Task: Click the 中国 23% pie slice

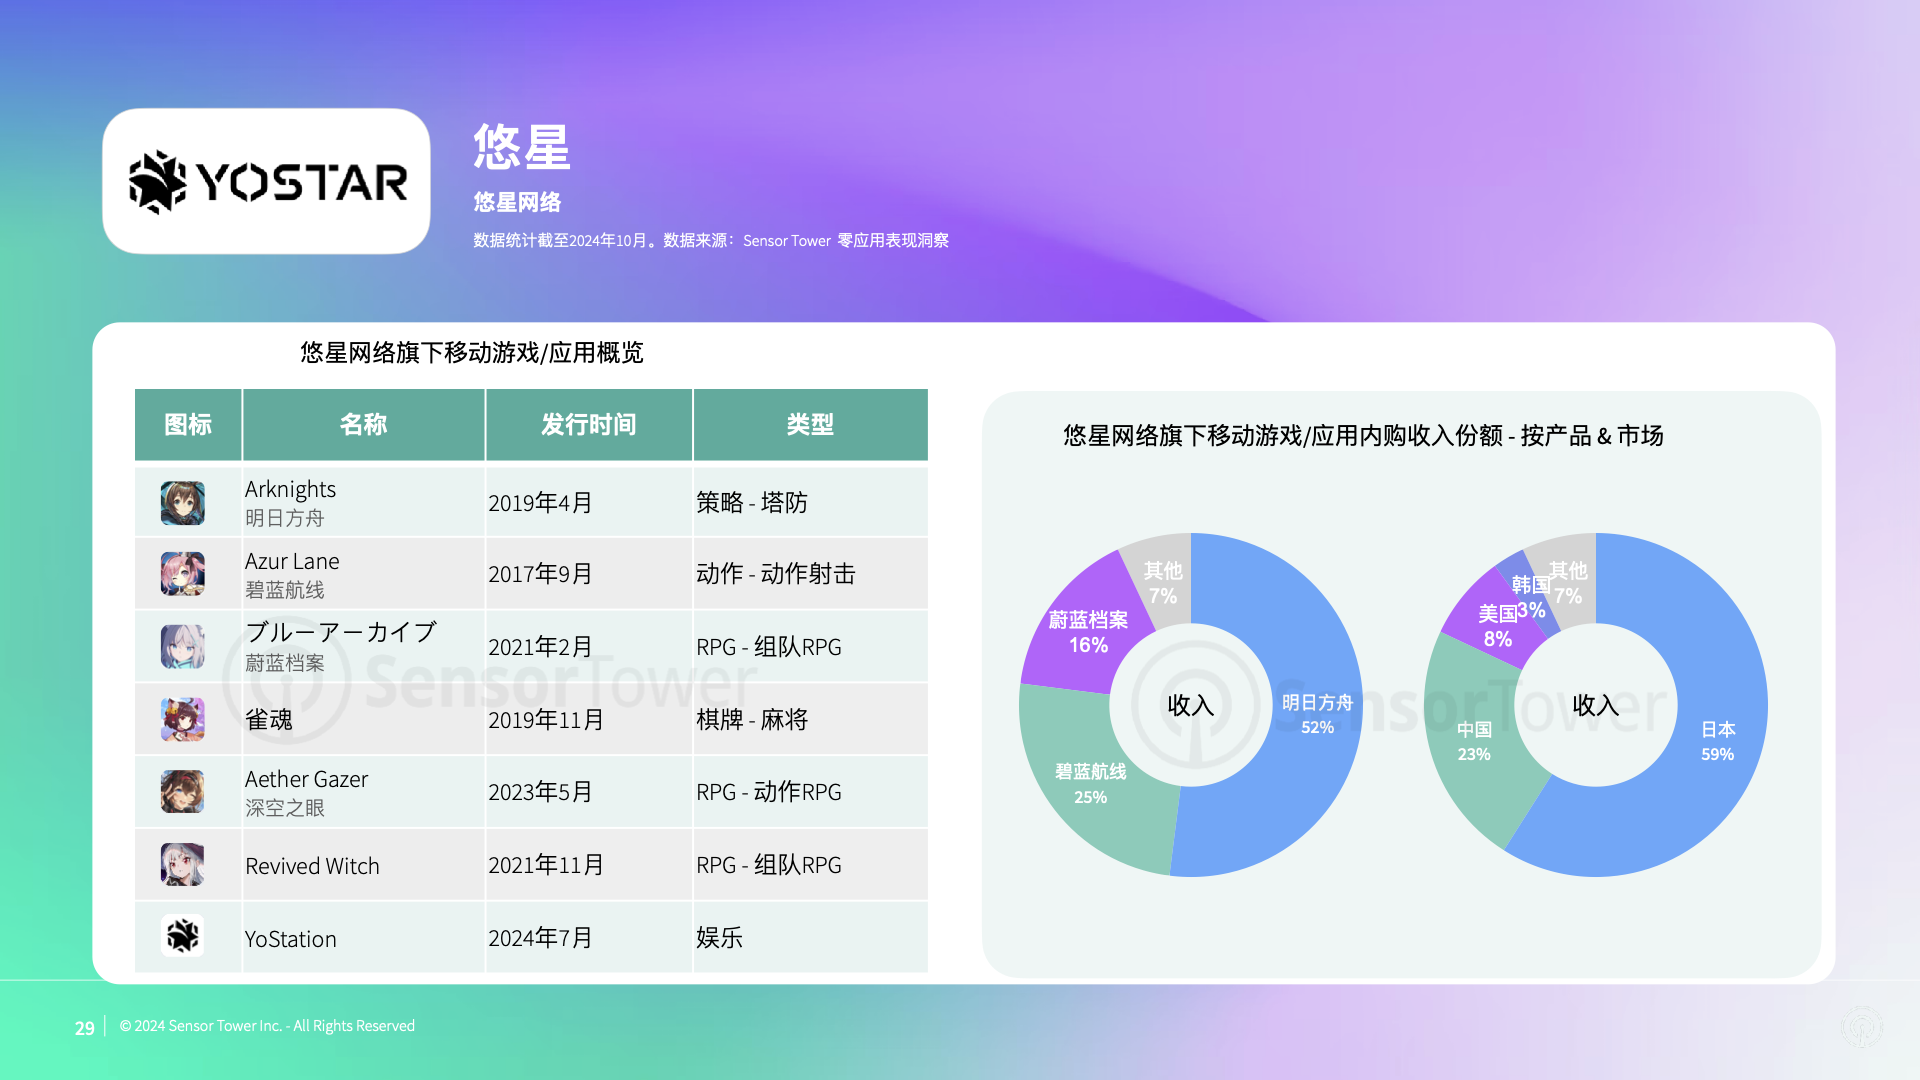Action: pyautogui.click(x=1474, y=740)
